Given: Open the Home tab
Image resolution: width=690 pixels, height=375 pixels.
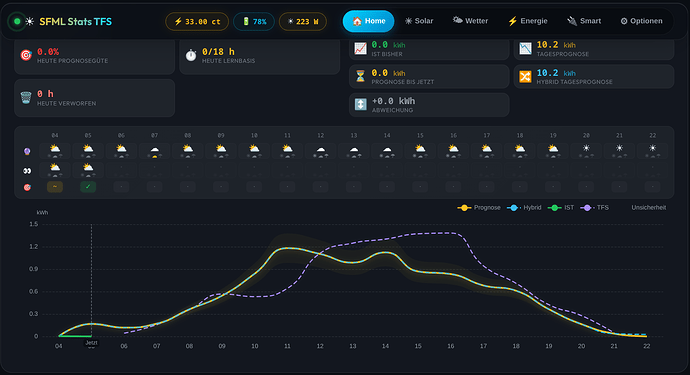Looking at the screenshot, I should 368,21.
